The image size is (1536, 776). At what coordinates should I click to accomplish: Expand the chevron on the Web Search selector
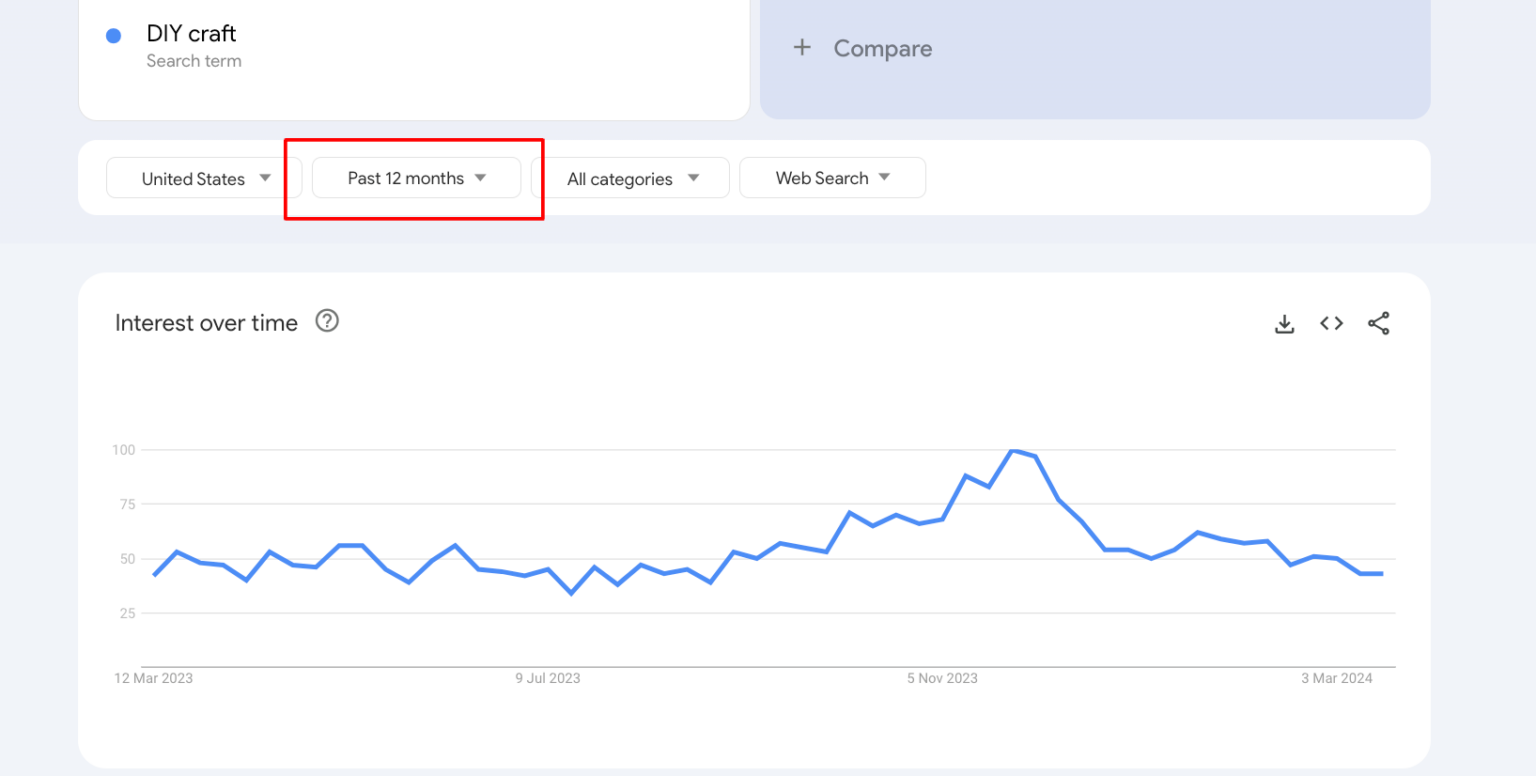coord(884,177)
